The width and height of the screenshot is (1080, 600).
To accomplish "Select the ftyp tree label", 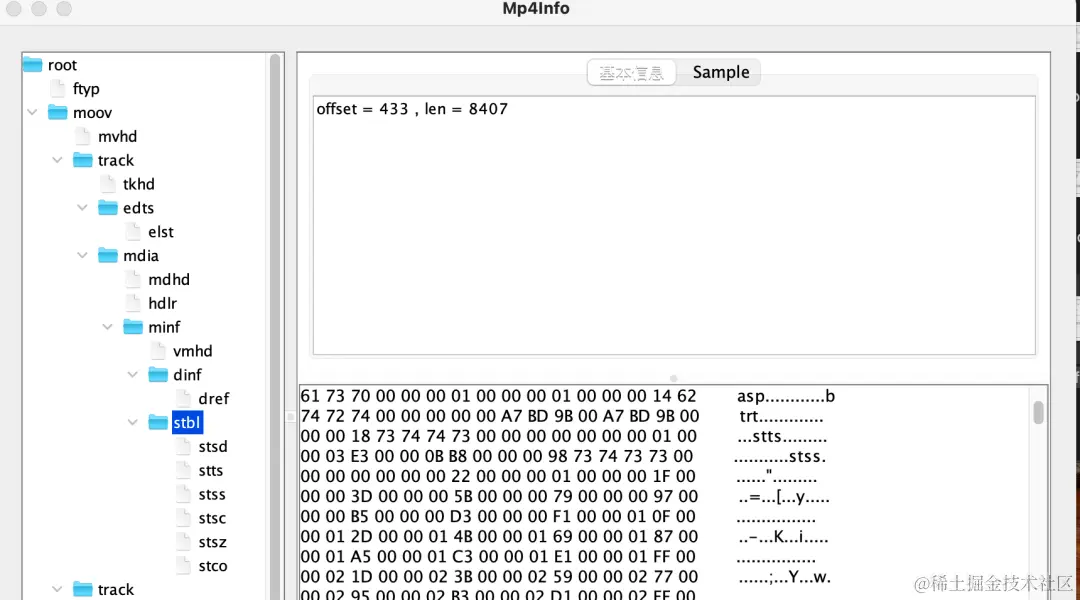I will point(86,88).
